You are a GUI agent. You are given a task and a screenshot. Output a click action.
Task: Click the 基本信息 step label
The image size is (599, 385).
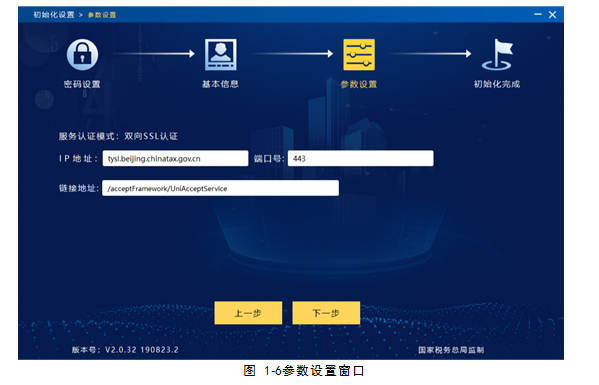(220, 84)
